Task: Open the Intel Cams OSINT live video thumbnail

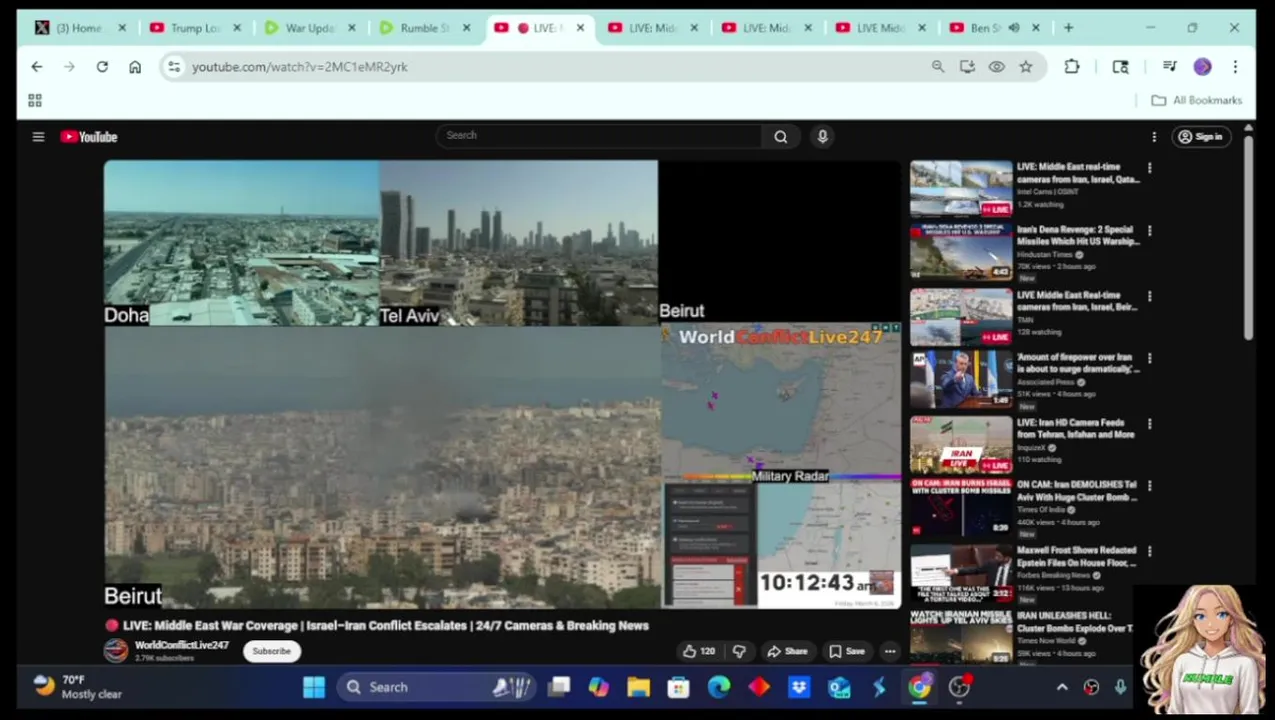Action: [961, 189]
